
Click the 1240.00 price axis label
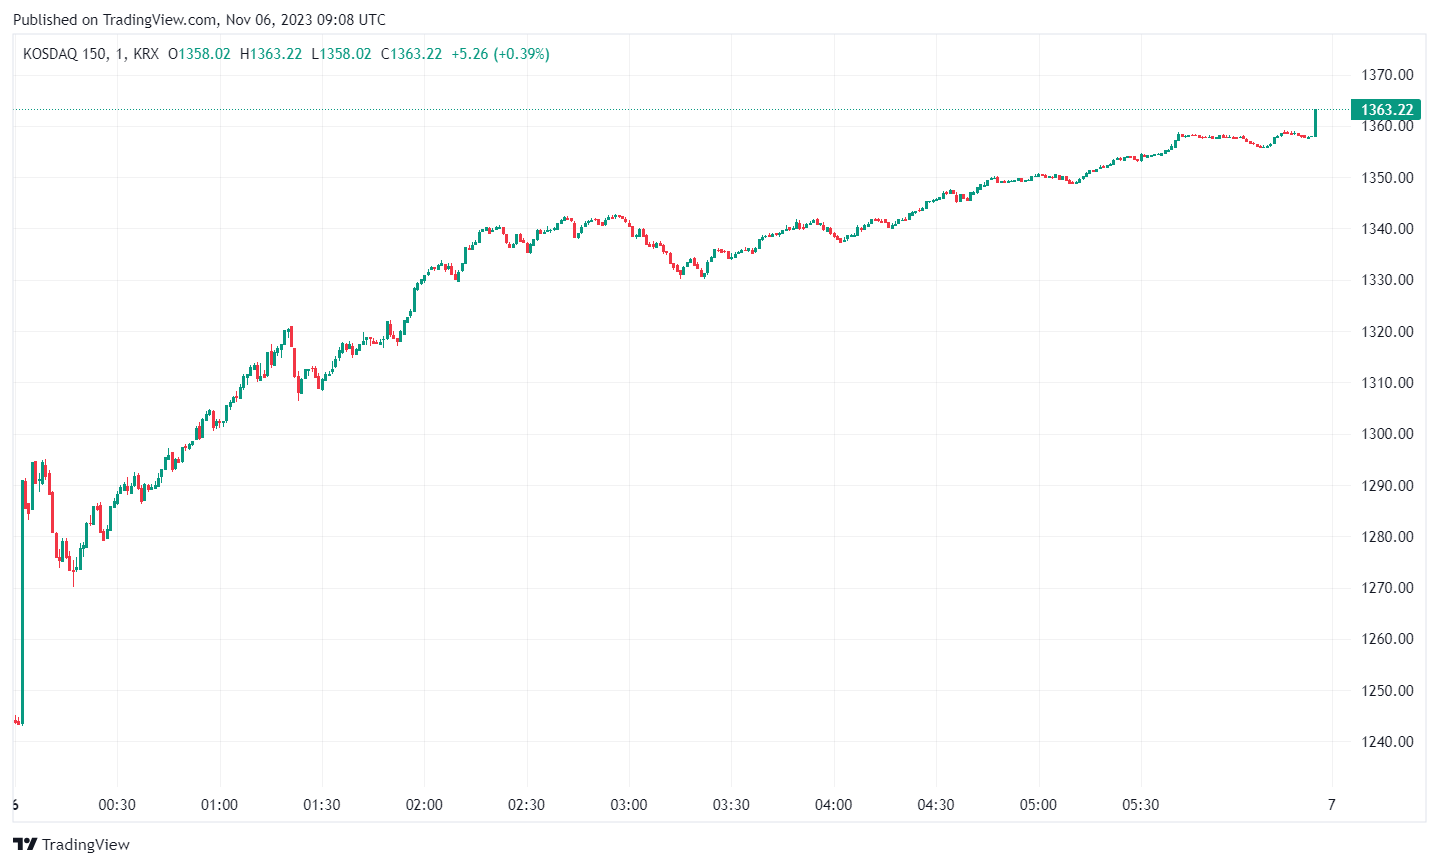pos(1387,742)
